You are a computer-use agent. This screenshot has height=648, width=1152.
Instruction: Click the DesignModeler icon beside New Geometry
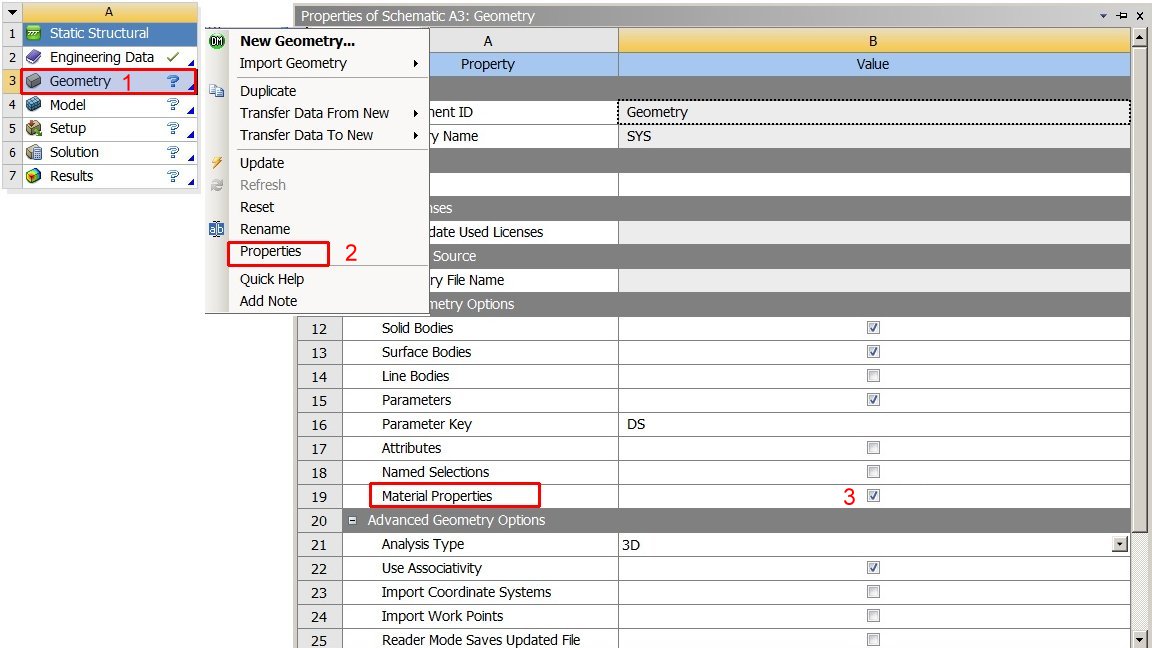217,42
